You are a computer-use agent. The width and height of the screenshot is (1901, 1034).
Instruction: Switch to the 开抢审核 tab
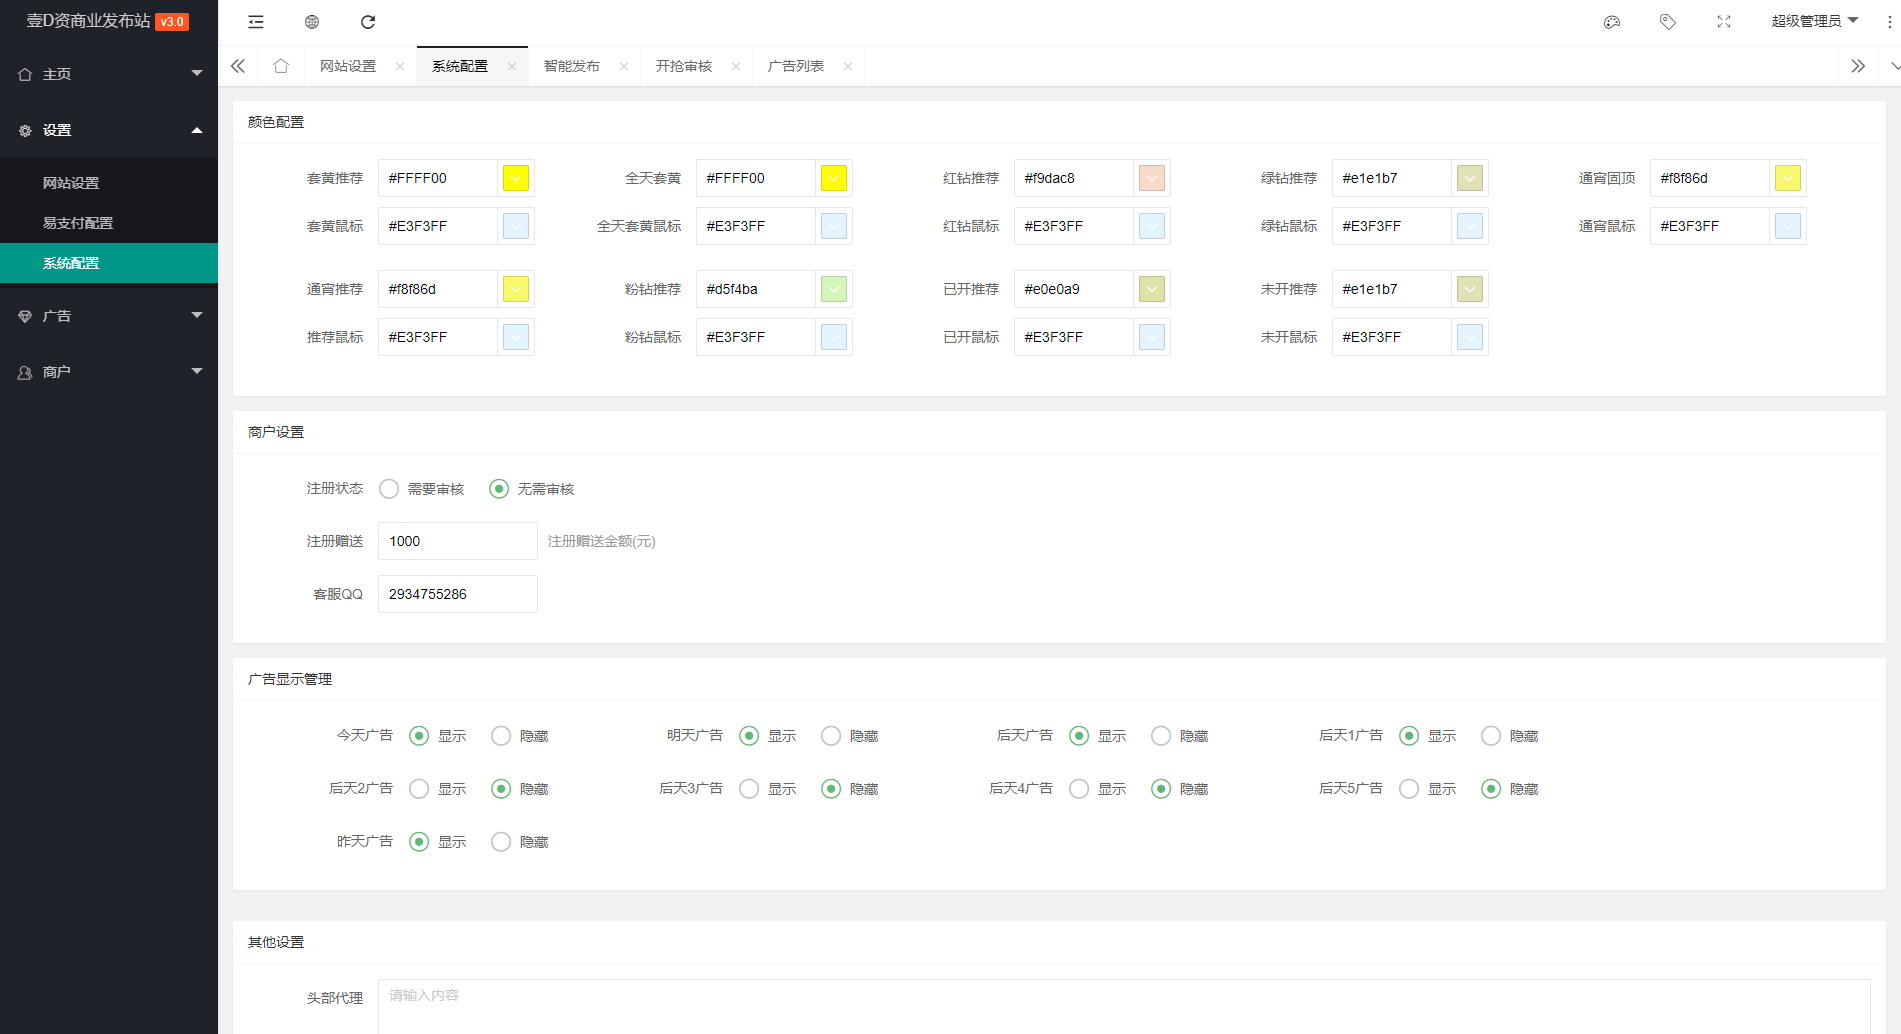pos(684,66)
